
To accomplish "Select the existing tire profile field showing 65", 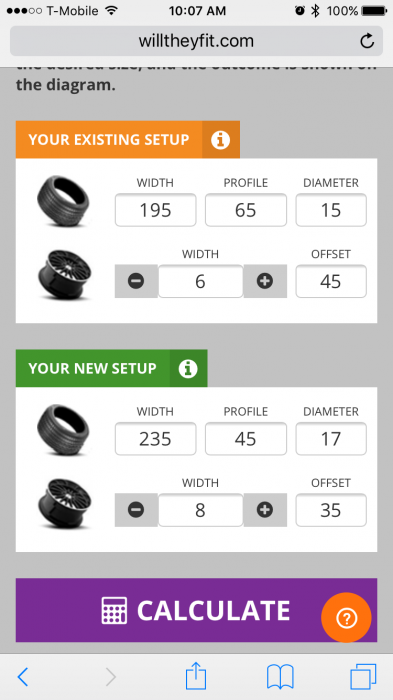I will click(x=246, y=210).
